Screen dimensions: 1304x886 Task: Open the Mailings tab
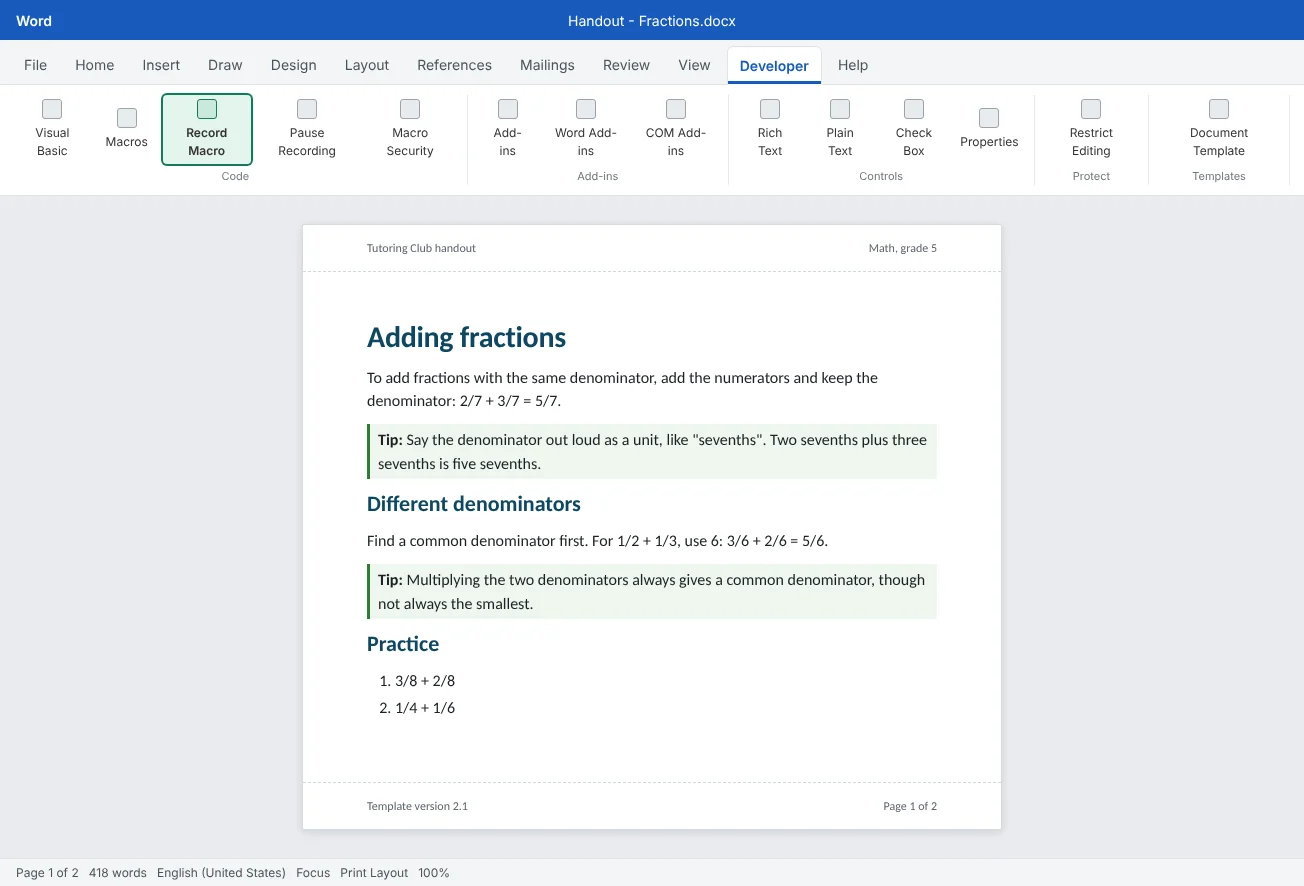(547, 65)
